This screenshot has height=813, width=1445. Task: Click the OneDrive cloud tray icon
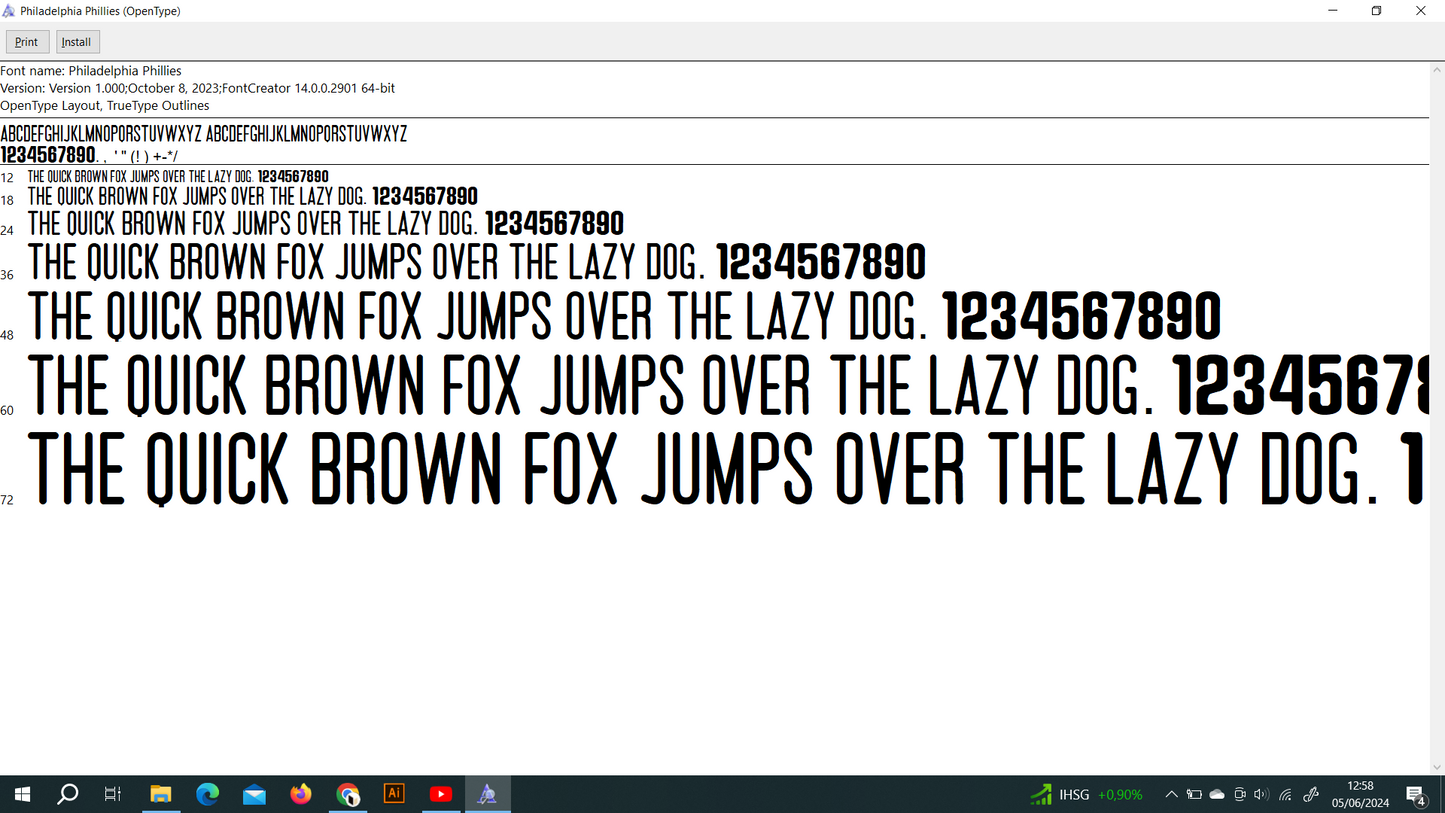[x=1217, y=794]
